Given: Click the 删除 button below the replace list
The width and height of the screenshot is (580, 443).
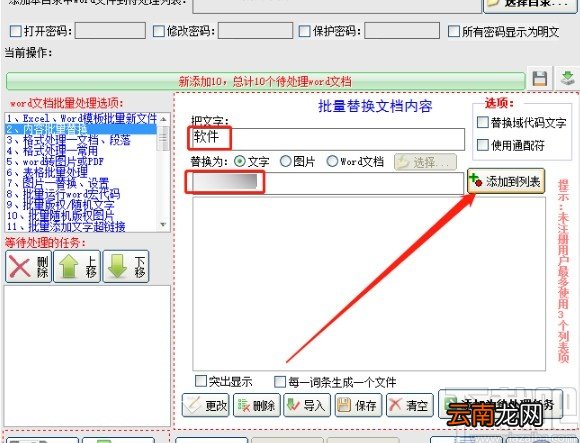Looking at the screenshot, I should tap(257, 405).
